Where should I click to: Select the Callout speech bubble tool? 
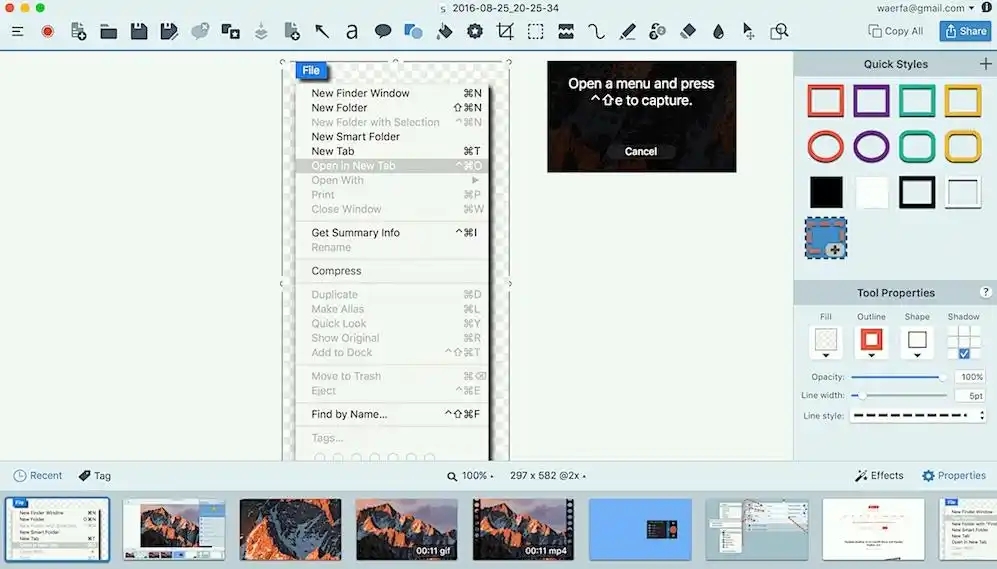(x=383, y=31)
